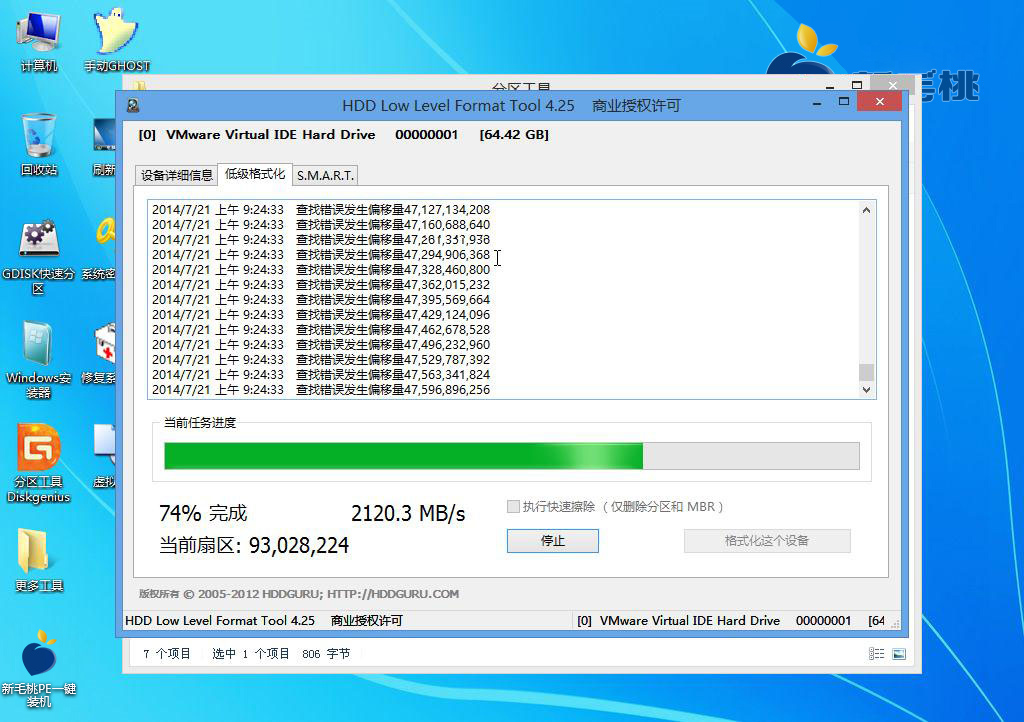Close the HDD Low Level Format Tool window
The height and width of the screenshot is (722, 1024).
click(x=880, y=101)
